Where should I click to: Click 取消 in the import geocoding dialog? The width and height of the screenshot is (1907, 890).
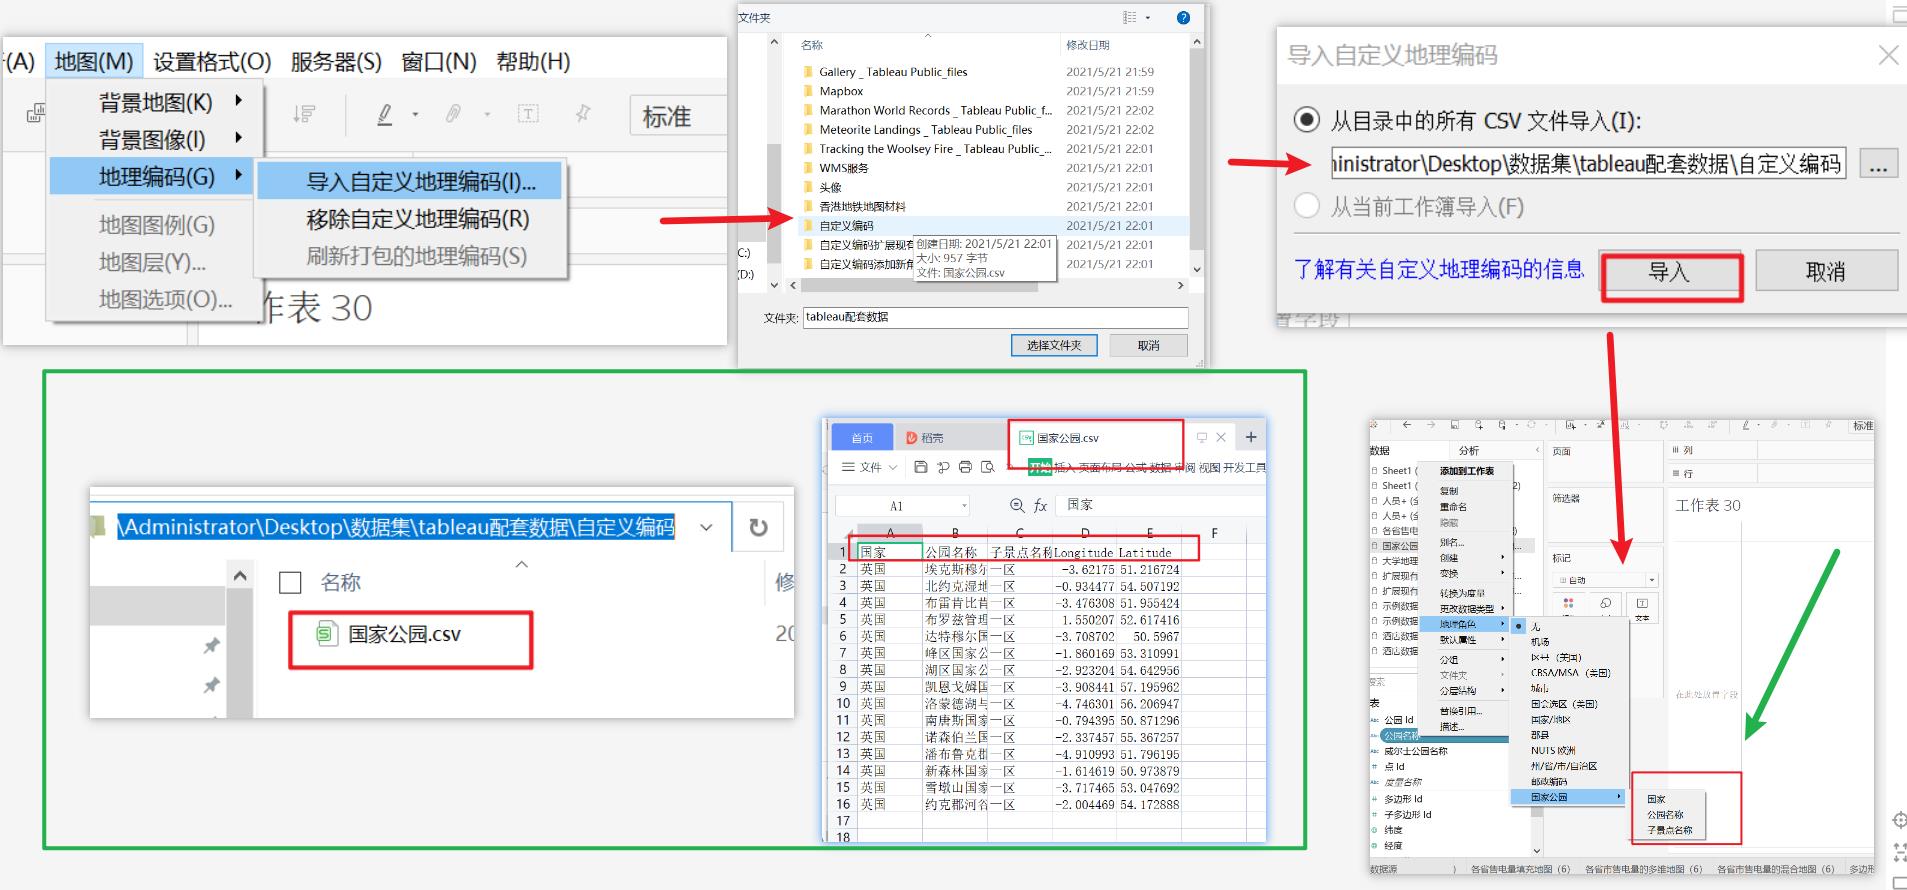coord(1825,272)
